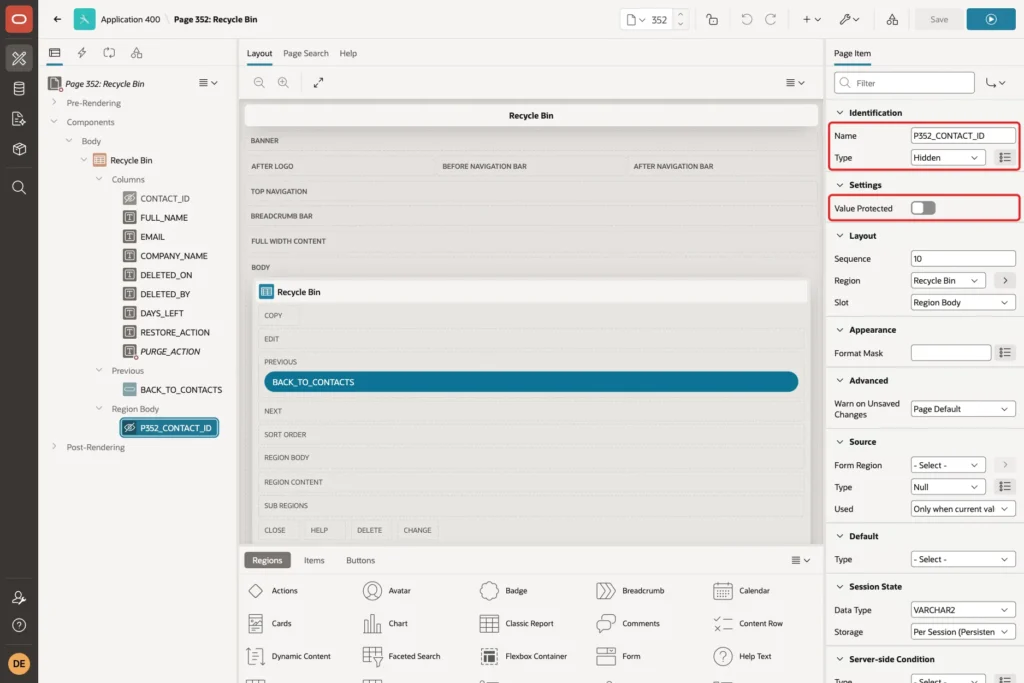
Task: Zoom in the layout view
Action: (283, 82)
